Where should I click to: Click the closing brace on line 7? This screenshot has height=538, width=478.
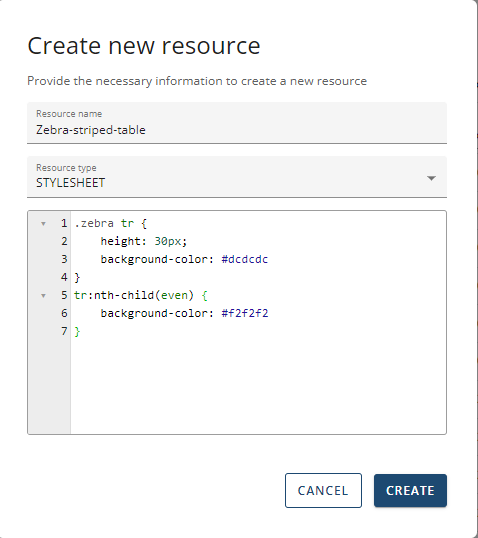(x=77, y=331)
